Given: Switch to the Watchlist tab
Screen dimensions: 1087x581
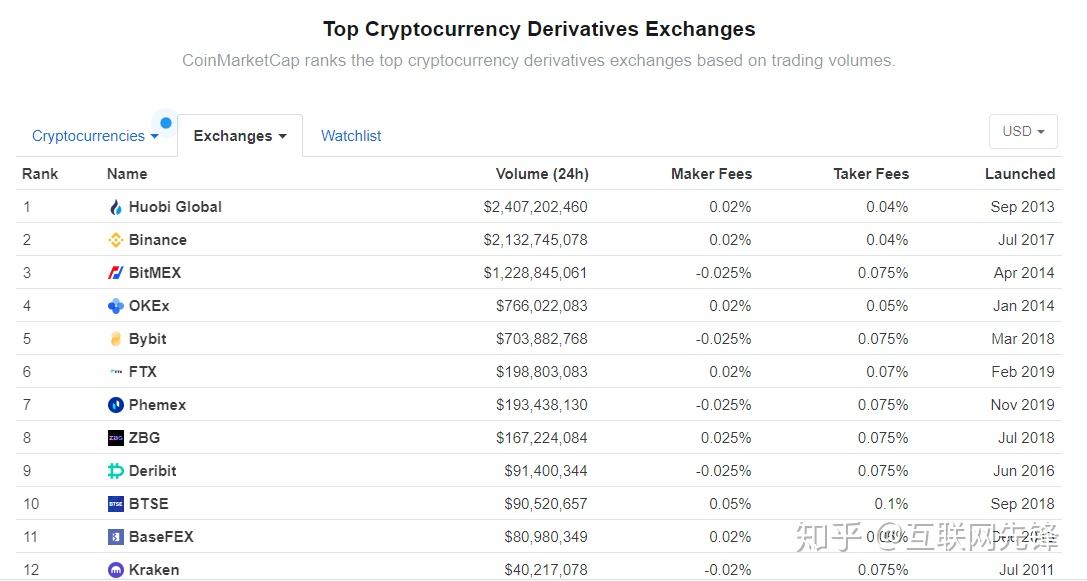Looking at the screenshot, I should (351, 136).
